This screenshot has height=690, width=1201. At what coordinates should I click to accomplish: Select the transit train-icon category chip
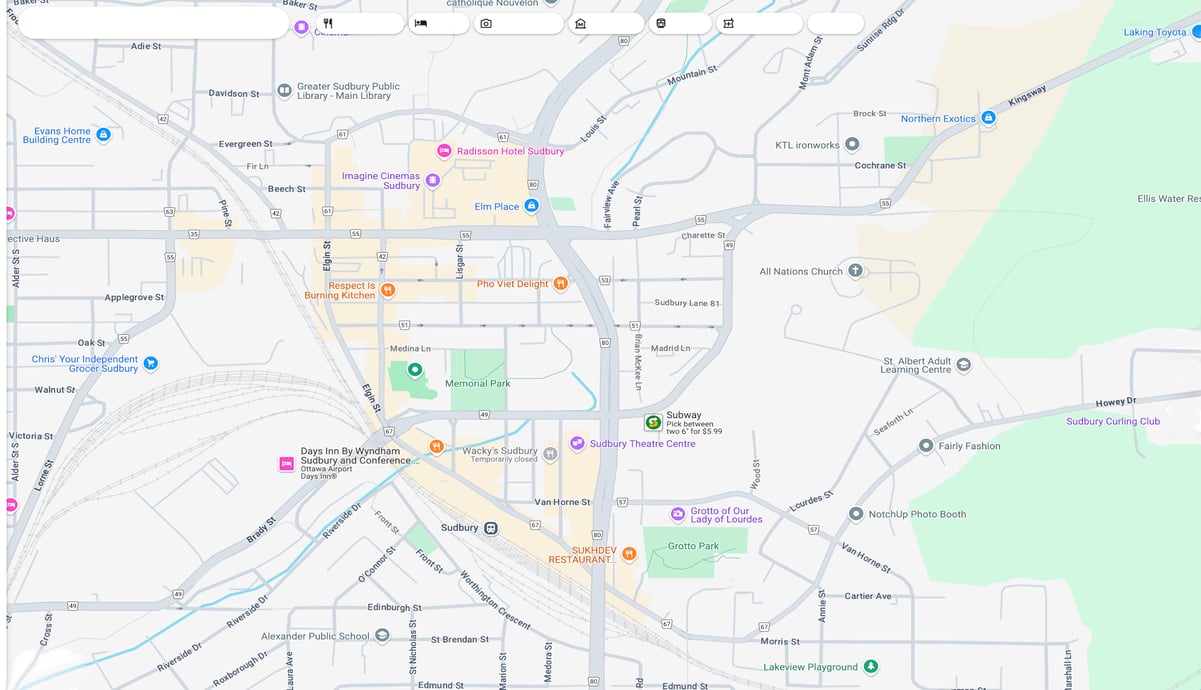[680, 23]
